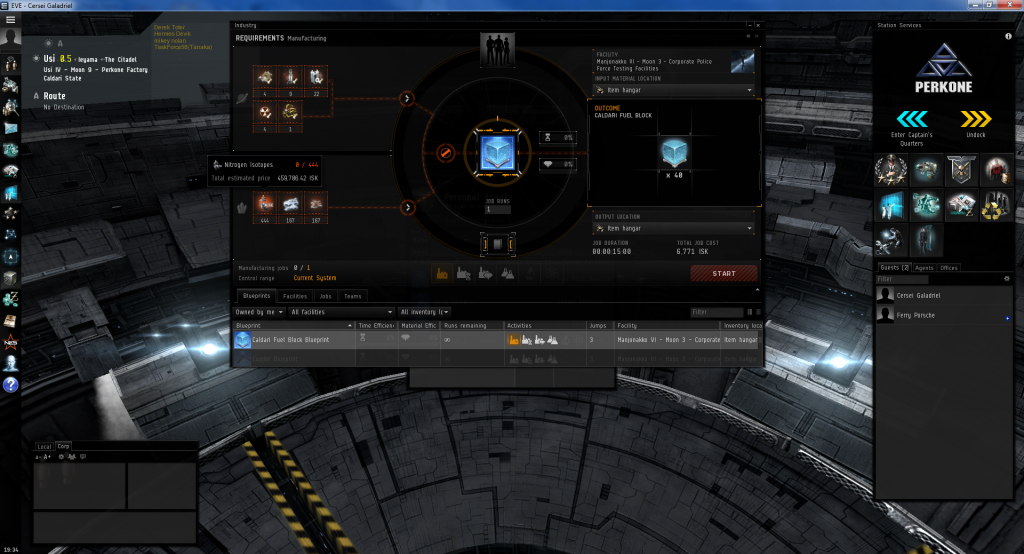
Task: Click the crossed-circle icon left of the blueprint
Action: click(446, 154)
